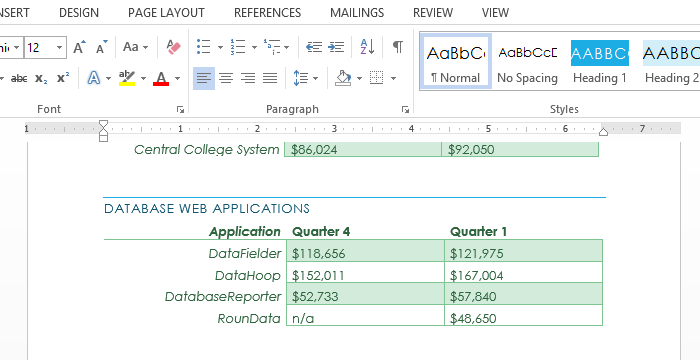The width and height of the screenshot is (700, 360).
Task: Open the DESIGN ribbon tab
Action: click(79, 13)
